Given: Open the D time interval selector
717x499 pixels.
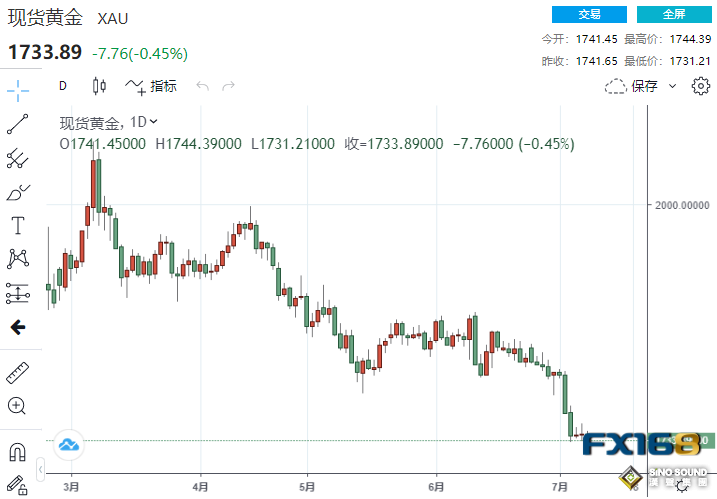Looking at the screenshot, I should tap(63, 86).
